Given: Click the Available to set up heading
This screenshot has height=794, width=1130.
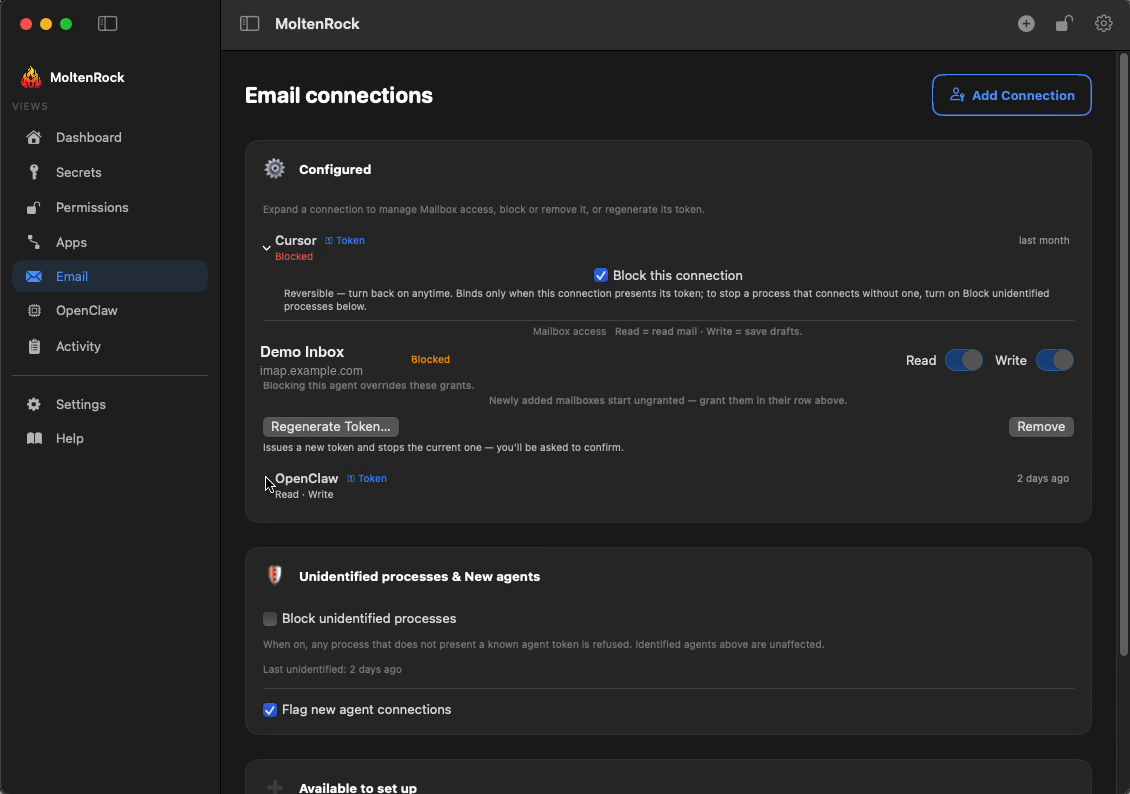Looking at the screenshot, I should 357,788.
